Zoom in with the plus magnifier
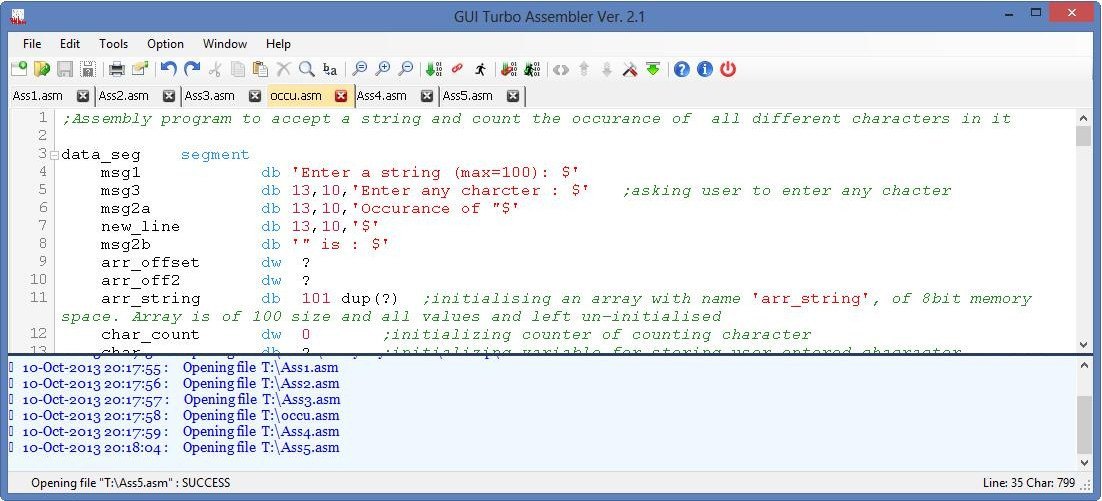1102x501 pixels. pos(382,69)
